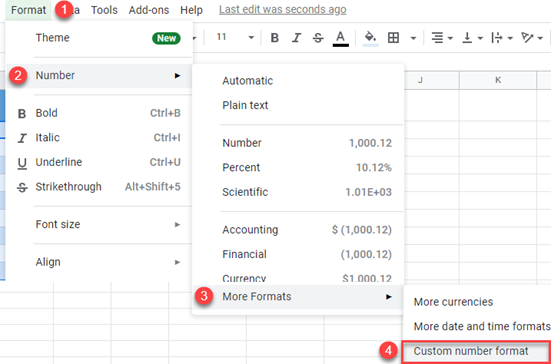551x364 pixels.
Task: Expand the Font size submenu
Action: point(99,224)
